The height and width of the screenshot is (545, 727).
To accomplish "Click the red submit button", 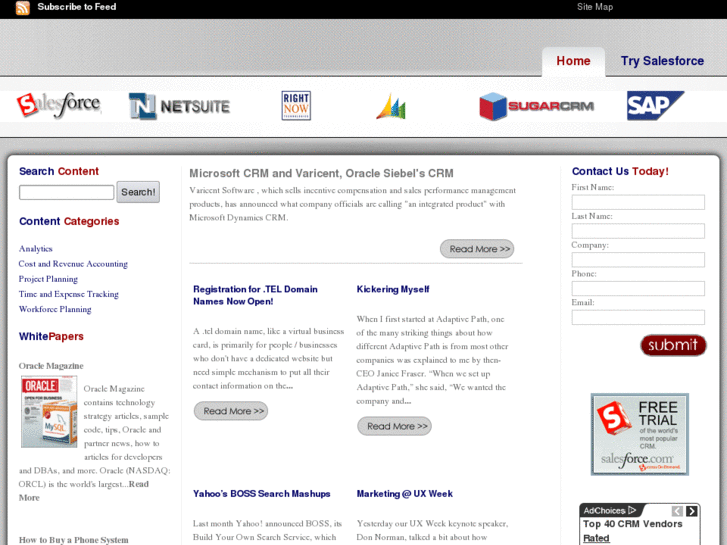I will 673,345.
